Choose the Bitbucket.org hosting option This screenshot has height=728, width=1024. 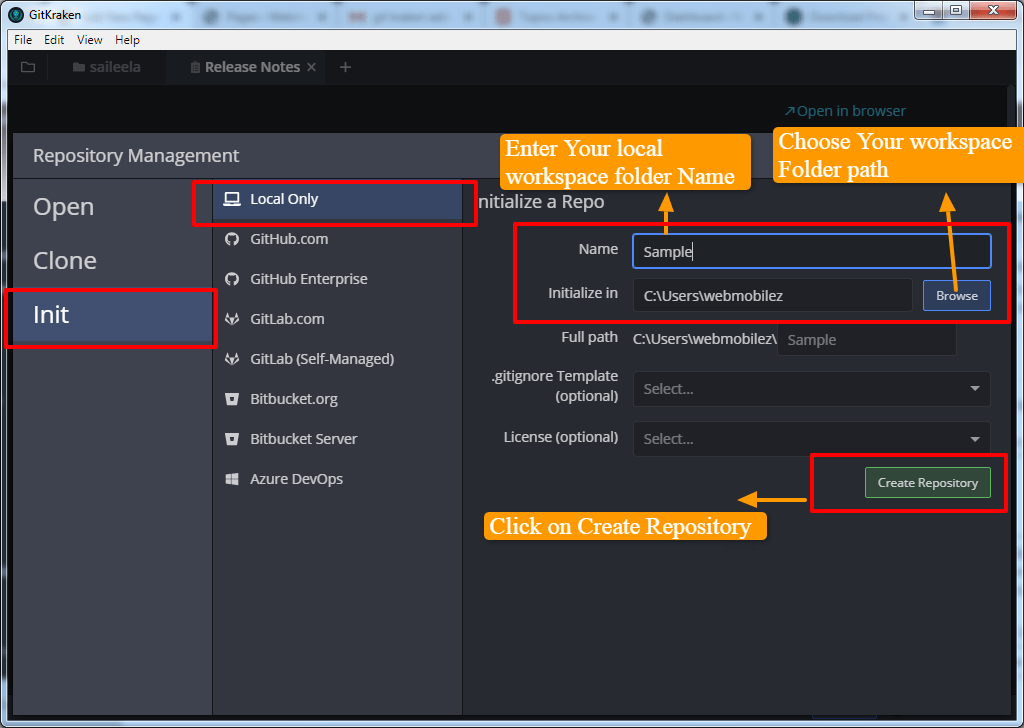(x=231, y=399)
